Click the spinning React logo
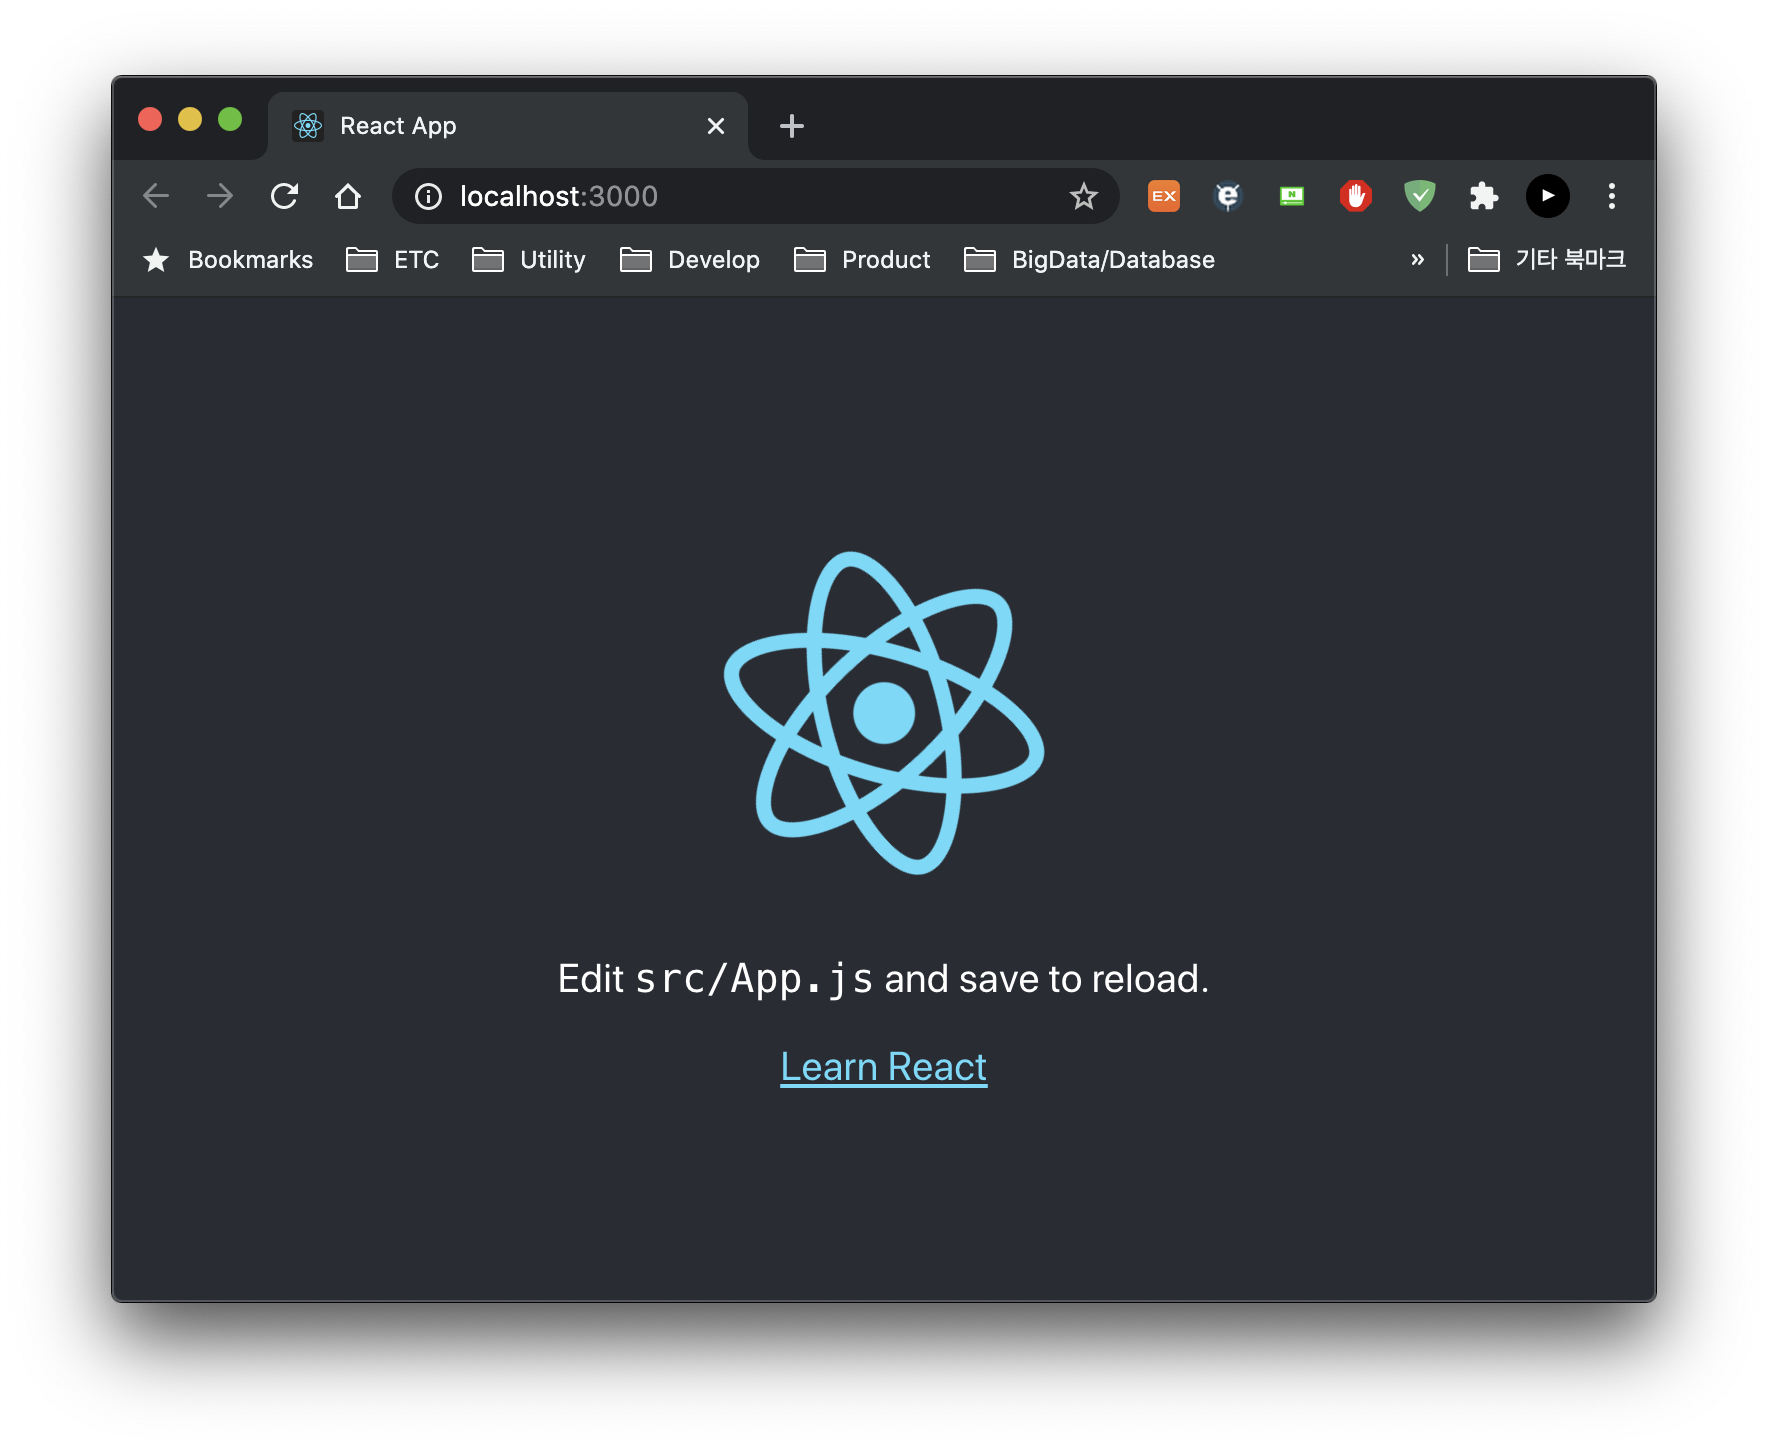Viewport: 1768px width, 1450px height. coord(884,713)
